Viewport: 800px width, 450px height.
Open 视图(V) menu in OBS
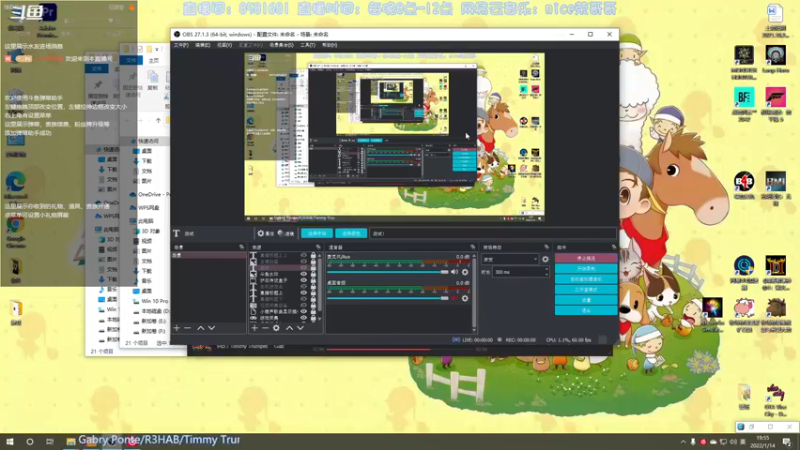coord(224,45)
